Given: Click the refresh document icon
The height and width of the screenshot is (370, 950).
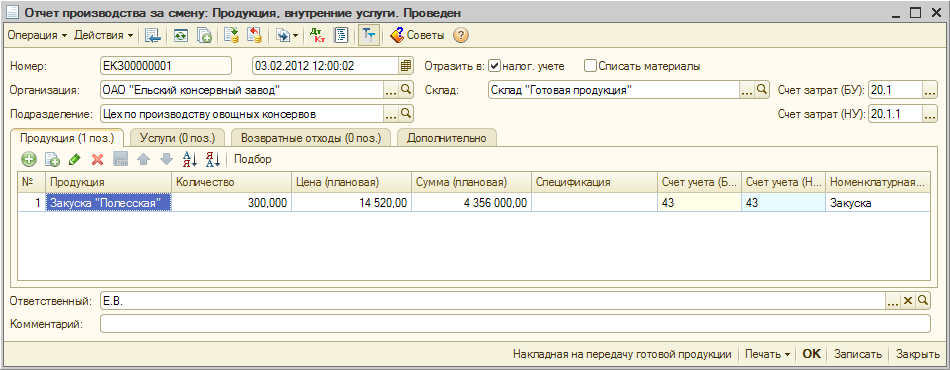Looking at the screenshot, I should 181,36.
